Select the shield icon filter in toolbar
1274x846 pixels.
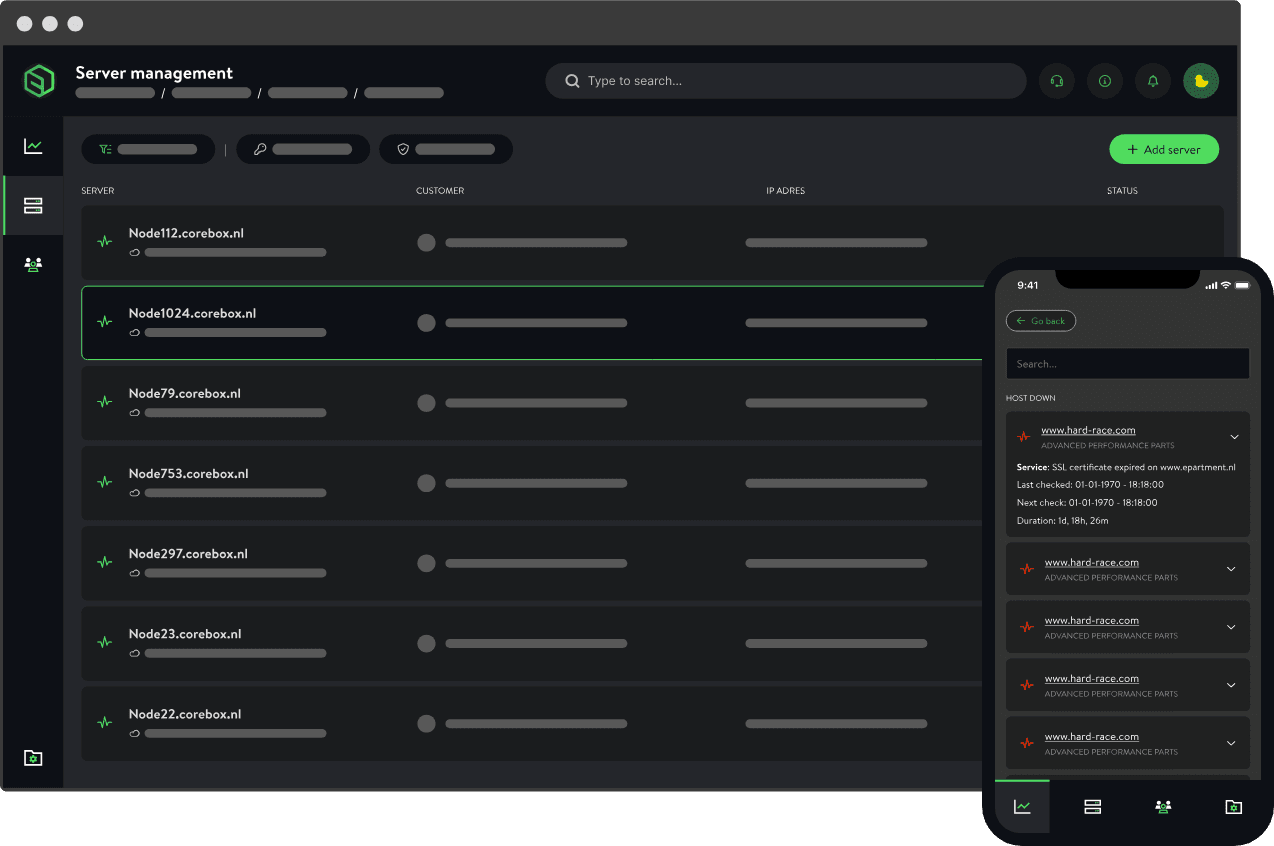tap(403, 149)
